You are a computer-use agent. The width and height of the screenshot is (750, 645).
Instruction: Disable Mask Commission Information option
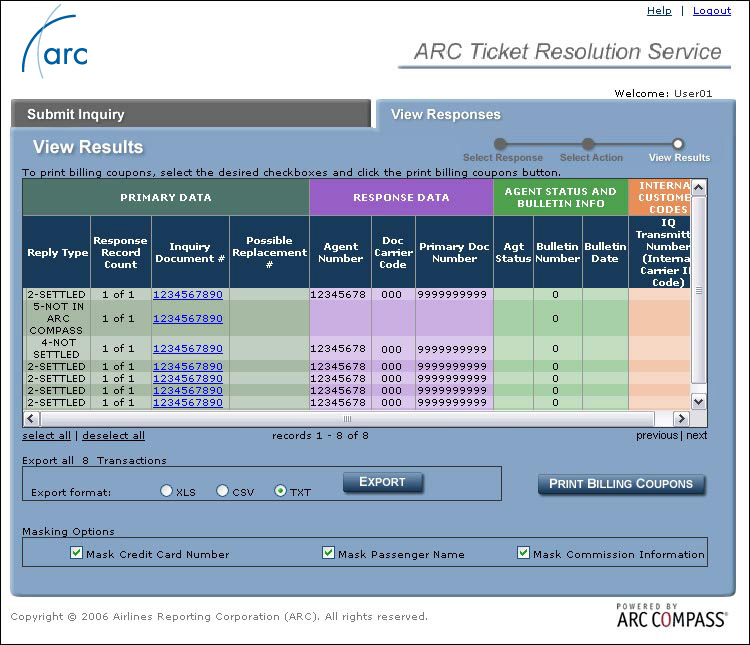[523, 553]
